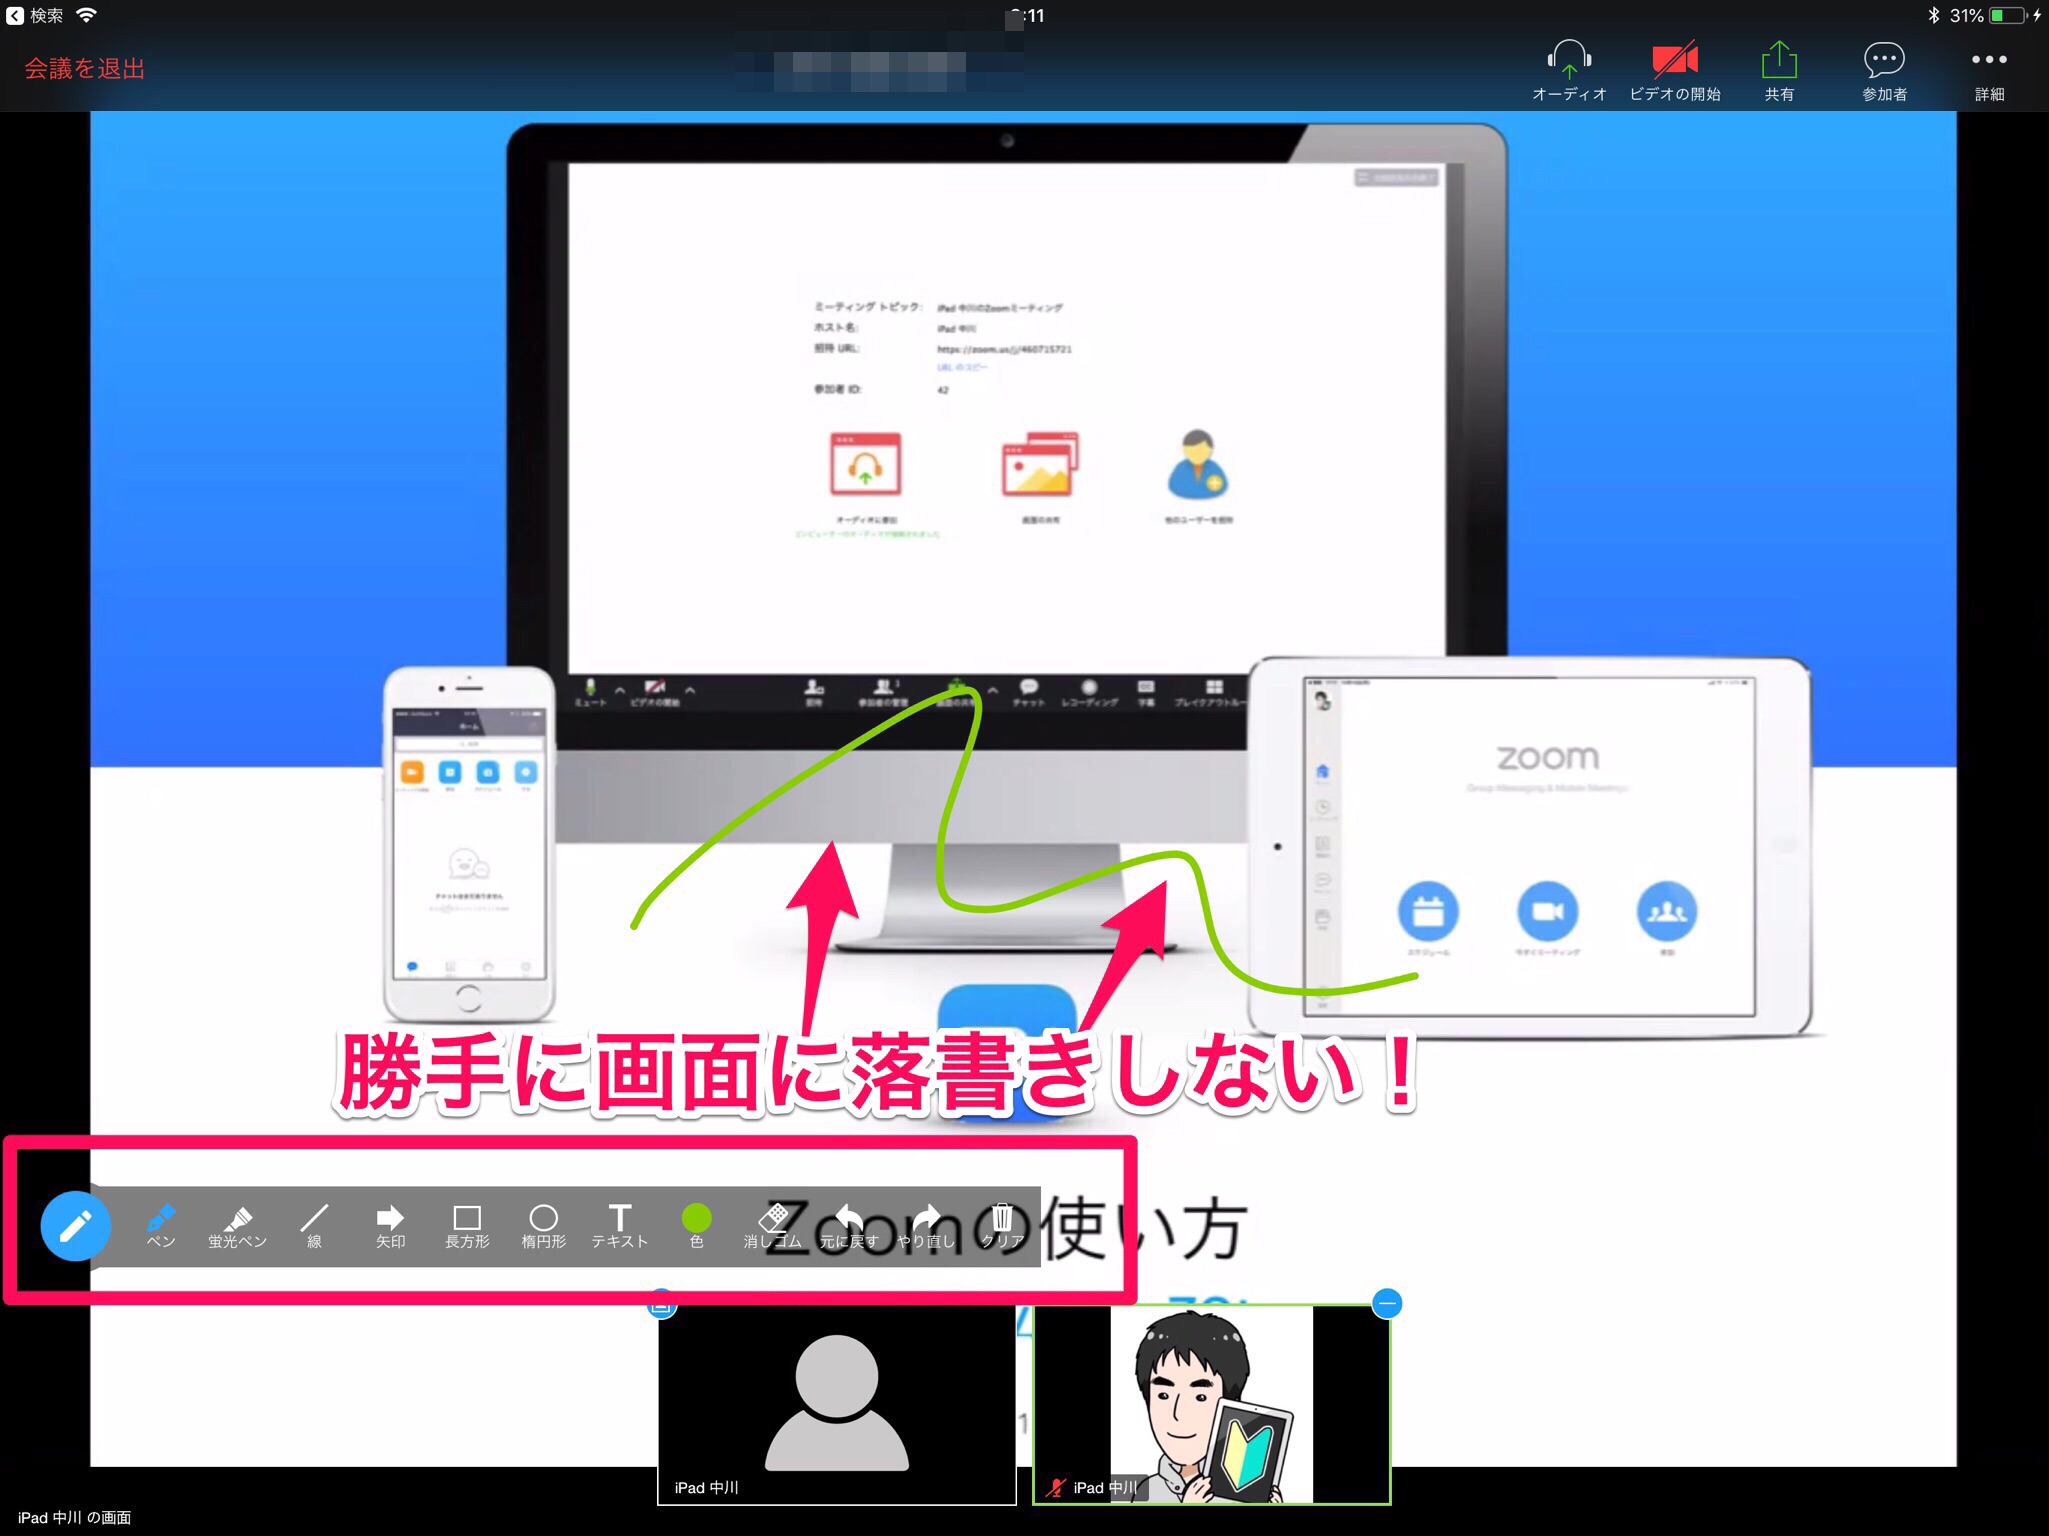The width and height of the screenshot is (2049, 1536).
Task: Open the green color (色) swatch
Action: click(696, 1226)
